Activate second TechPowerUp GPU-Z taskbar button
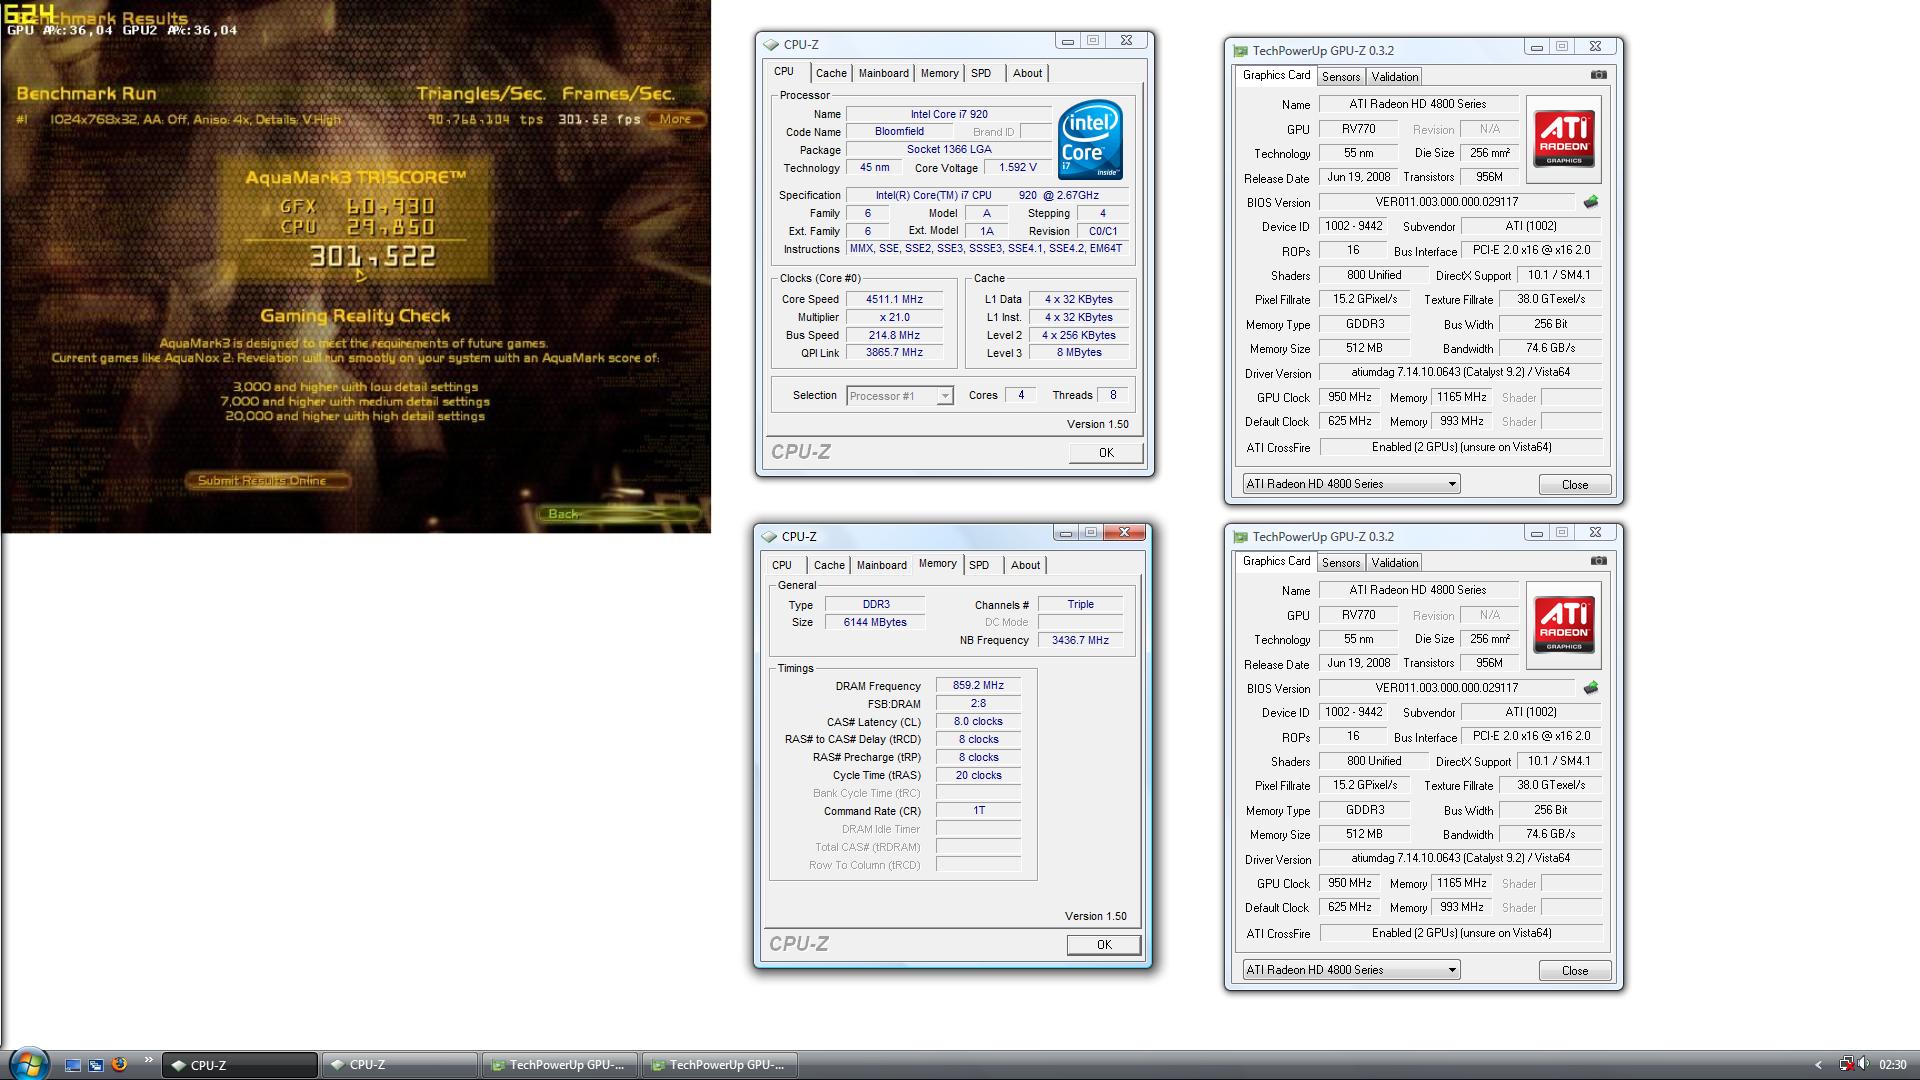1920x1080 pixels. [x=719, y=1065]
